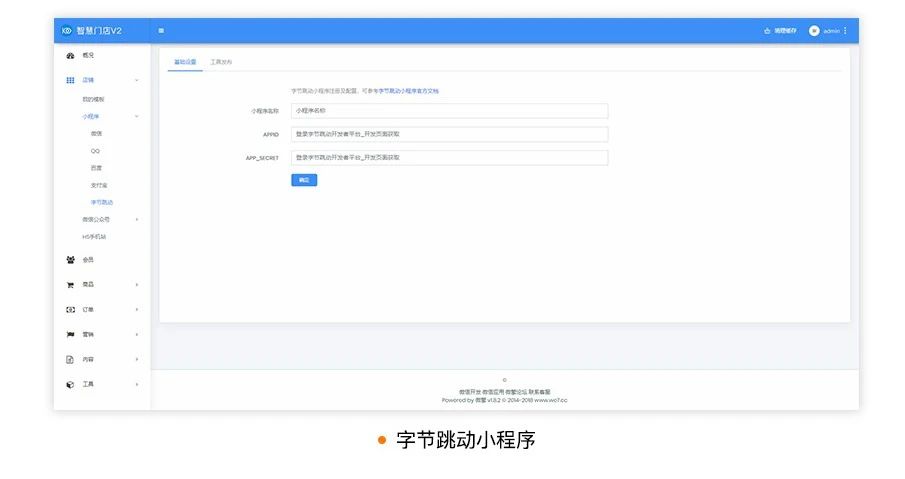Image resolution: width=905 pixels, height=479 pixels.
Task: Click the 小程序名称 input field
Action: click(x=449, y=111)
